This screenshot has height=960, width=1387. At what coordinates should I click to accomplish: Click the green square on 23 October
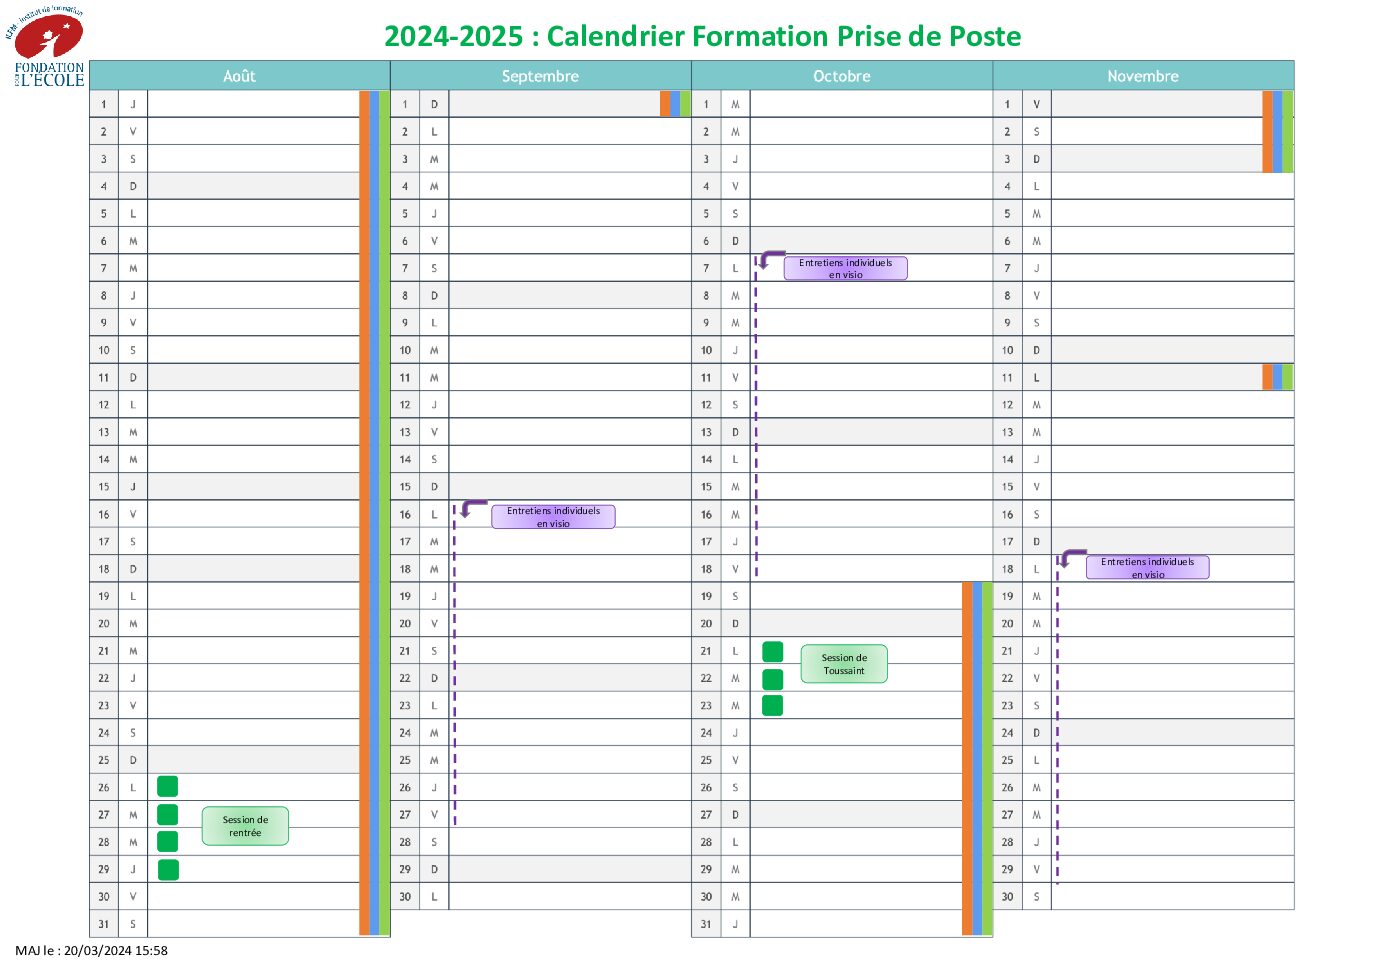tap(772, 705)
